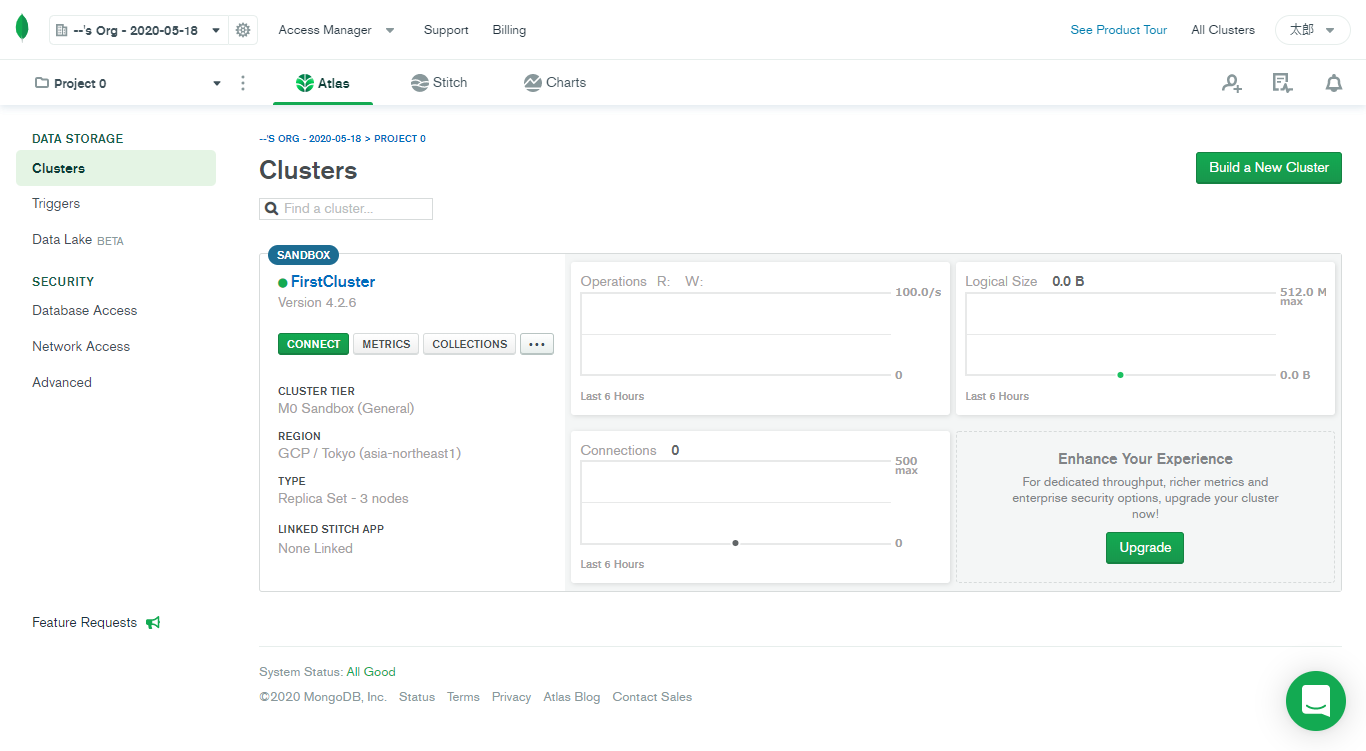Open the footer Terms link

click(463, 697)
